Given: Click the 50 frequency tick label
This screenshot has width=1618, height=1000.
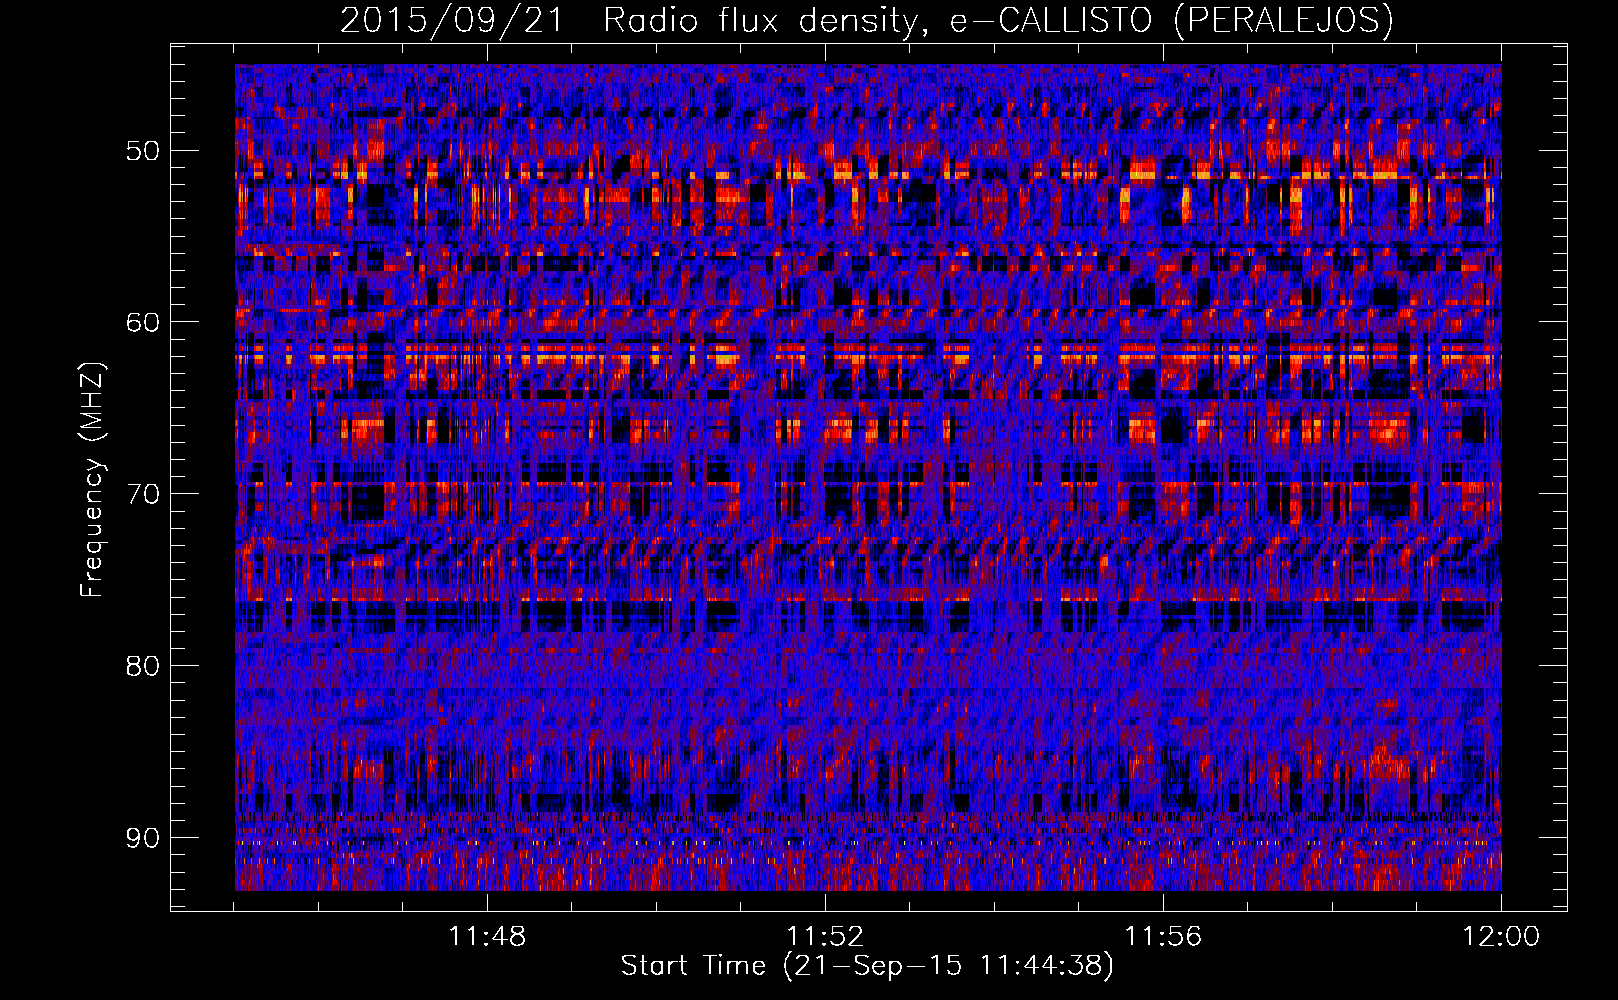Looking at the screenshot, I should [142, 151].
